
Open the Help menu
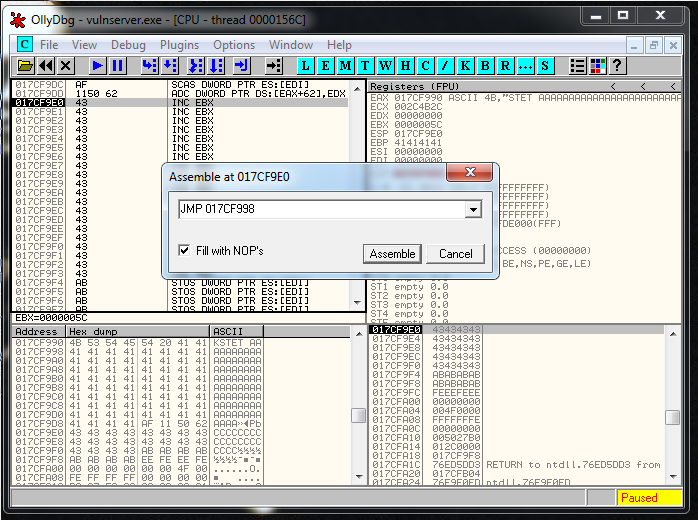point(339,45)
